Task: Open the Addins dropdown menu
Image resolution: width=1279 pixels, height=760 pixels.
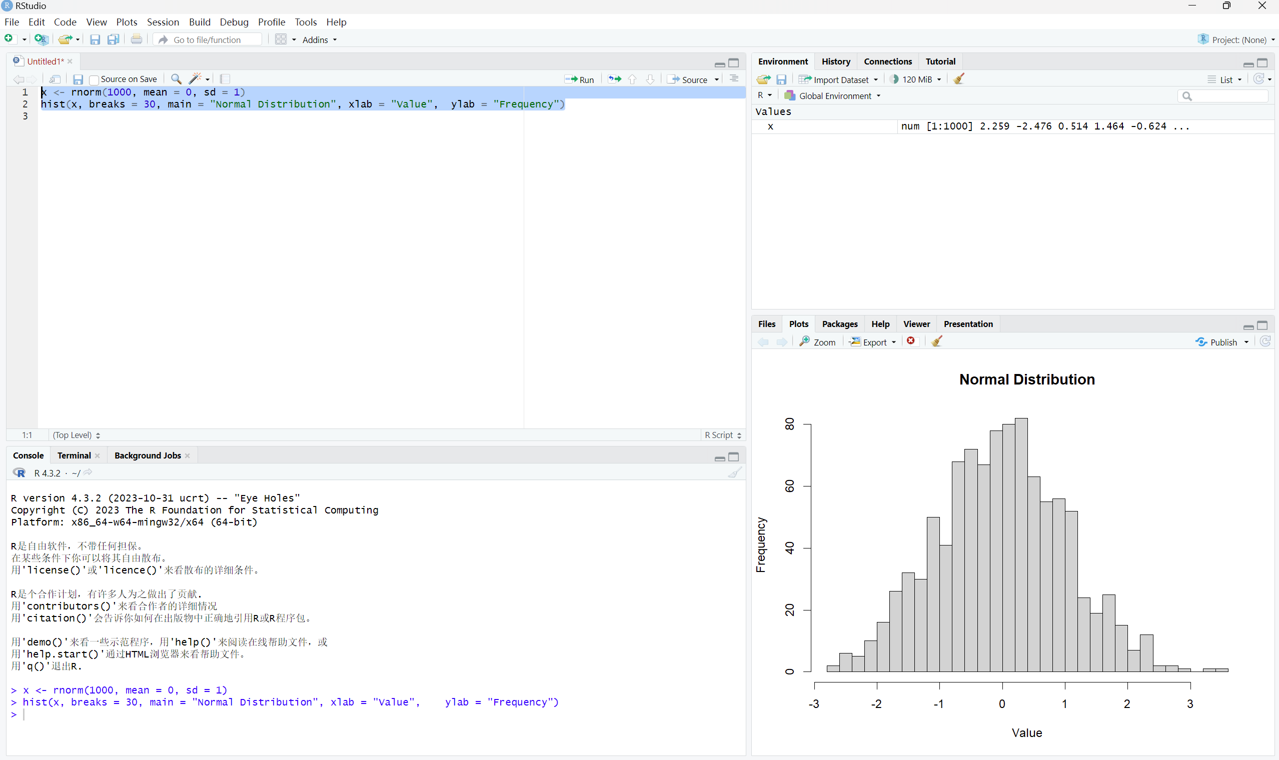Action: [x=319, y=40]
